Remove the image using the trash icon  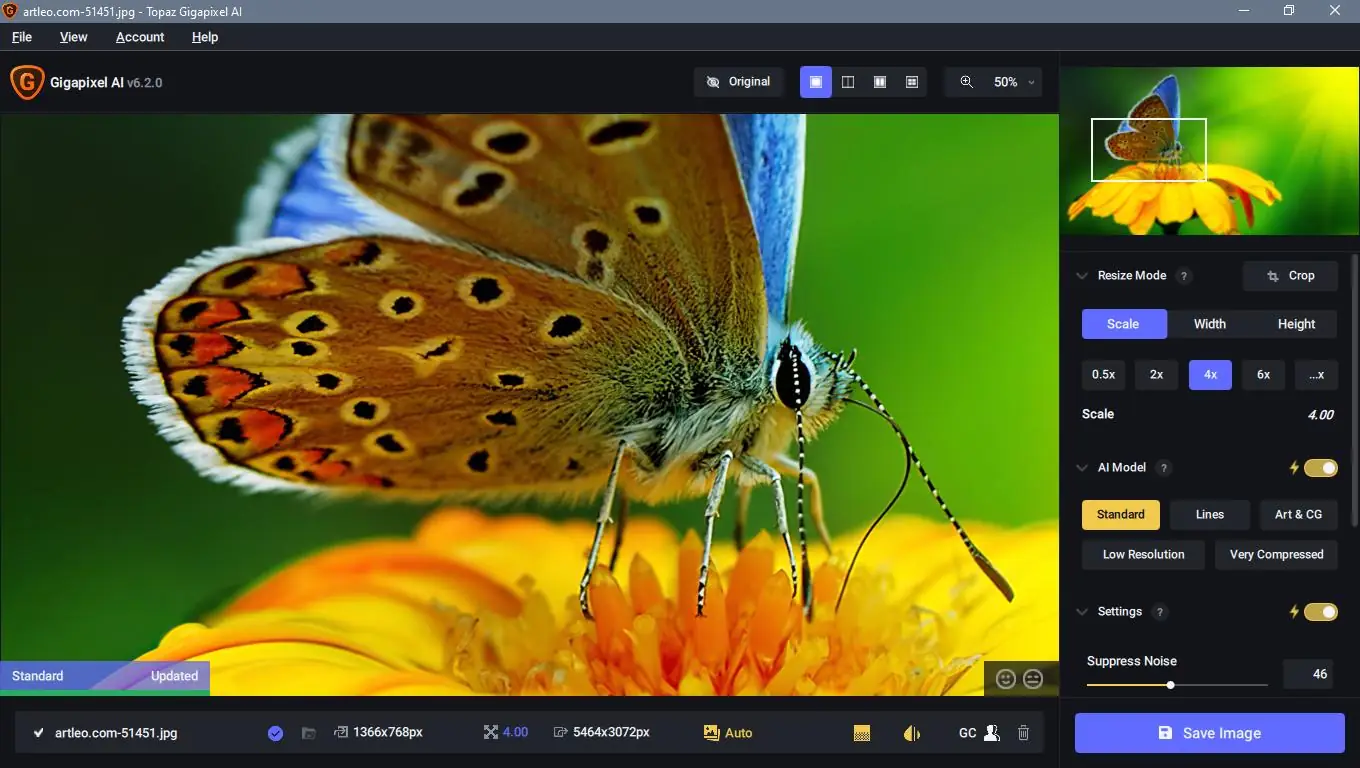coord(1023,732)
